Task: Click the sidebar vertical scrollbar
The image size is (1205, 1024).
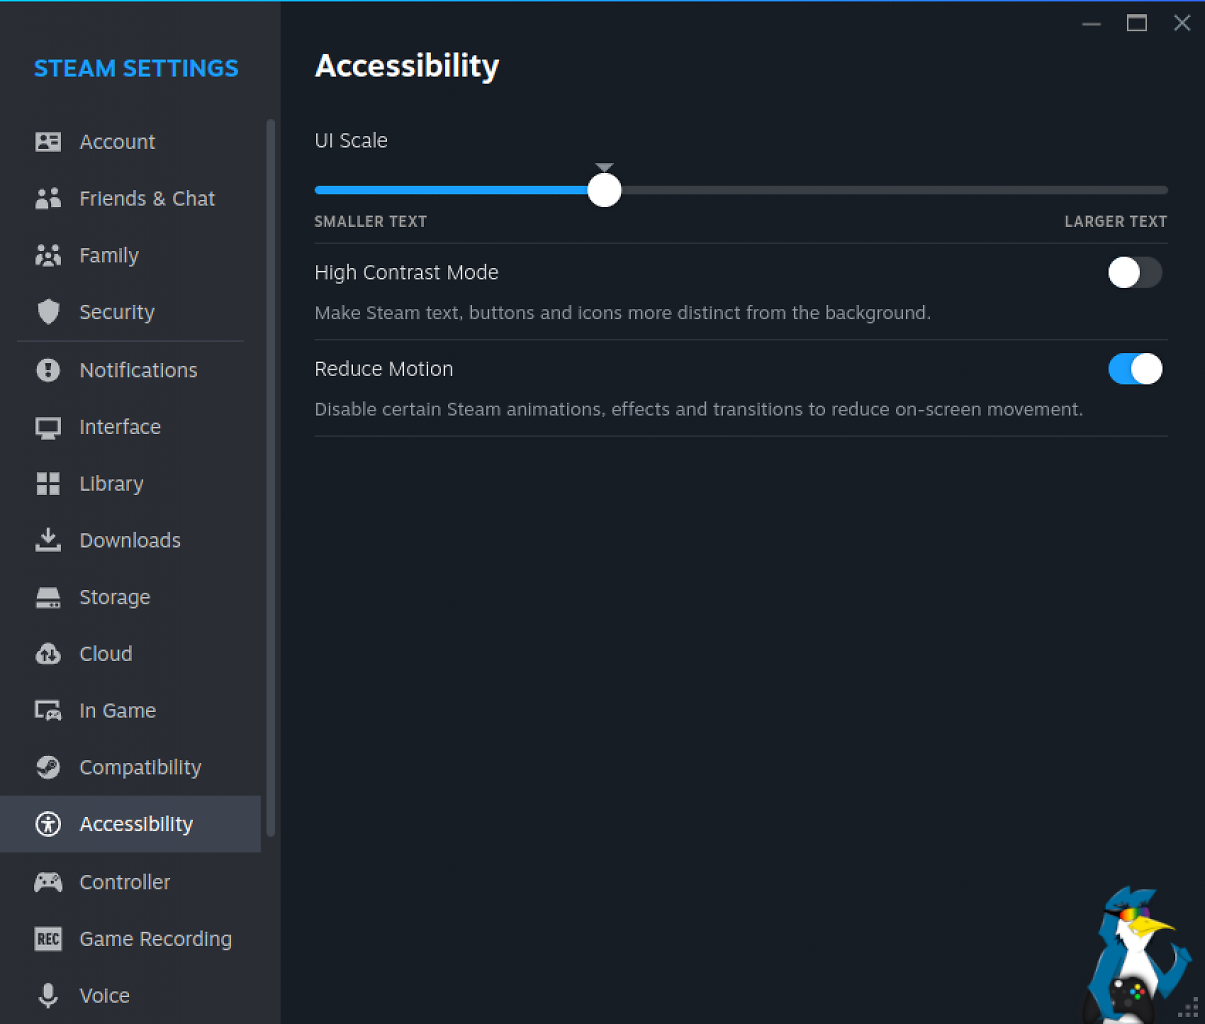Action: (270, 478)
